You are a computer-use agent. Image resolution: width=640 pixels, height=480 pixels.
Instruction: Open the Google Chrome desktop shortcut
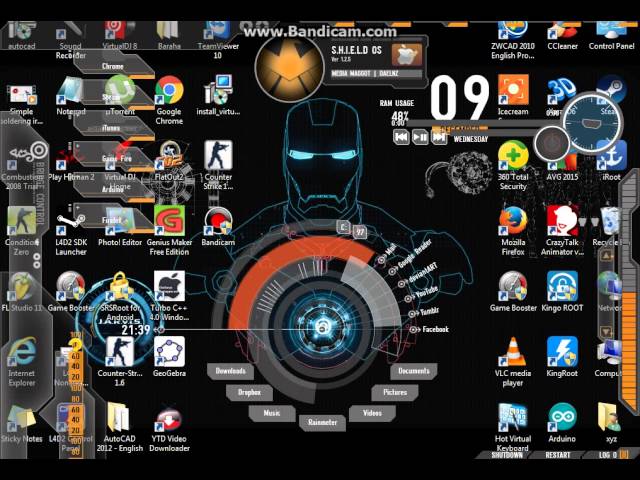coord(169,90)
